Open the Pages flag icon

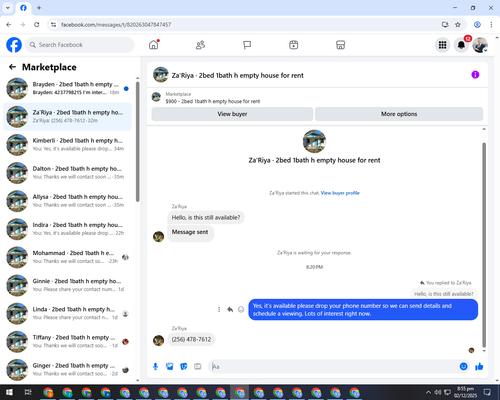(x=247, y=45)
